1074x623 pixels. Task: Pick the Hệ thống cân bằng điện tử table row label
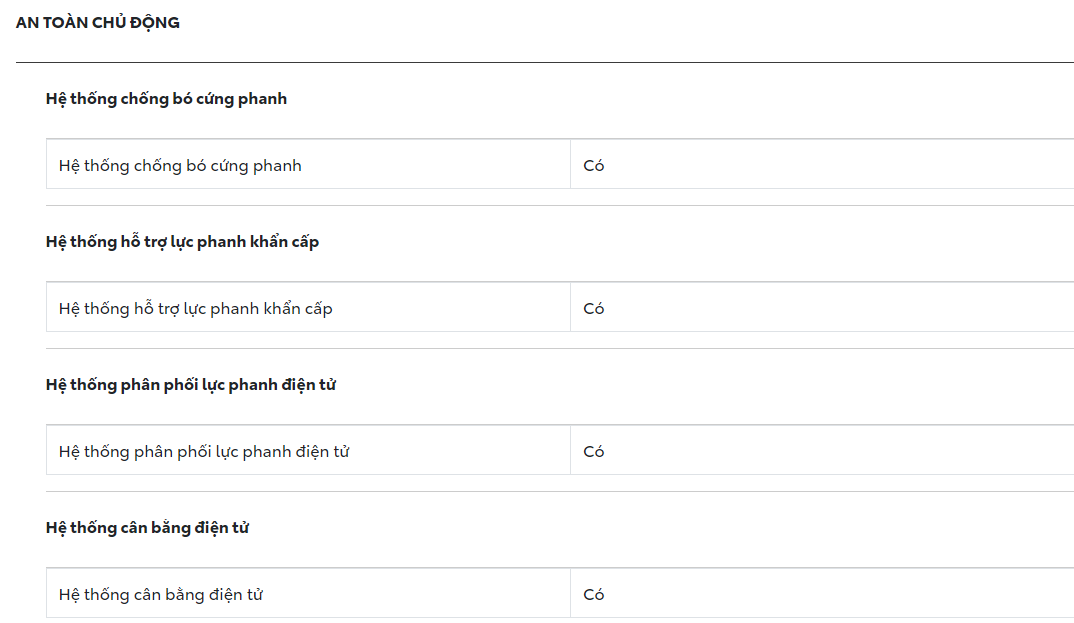click(160, 595)
